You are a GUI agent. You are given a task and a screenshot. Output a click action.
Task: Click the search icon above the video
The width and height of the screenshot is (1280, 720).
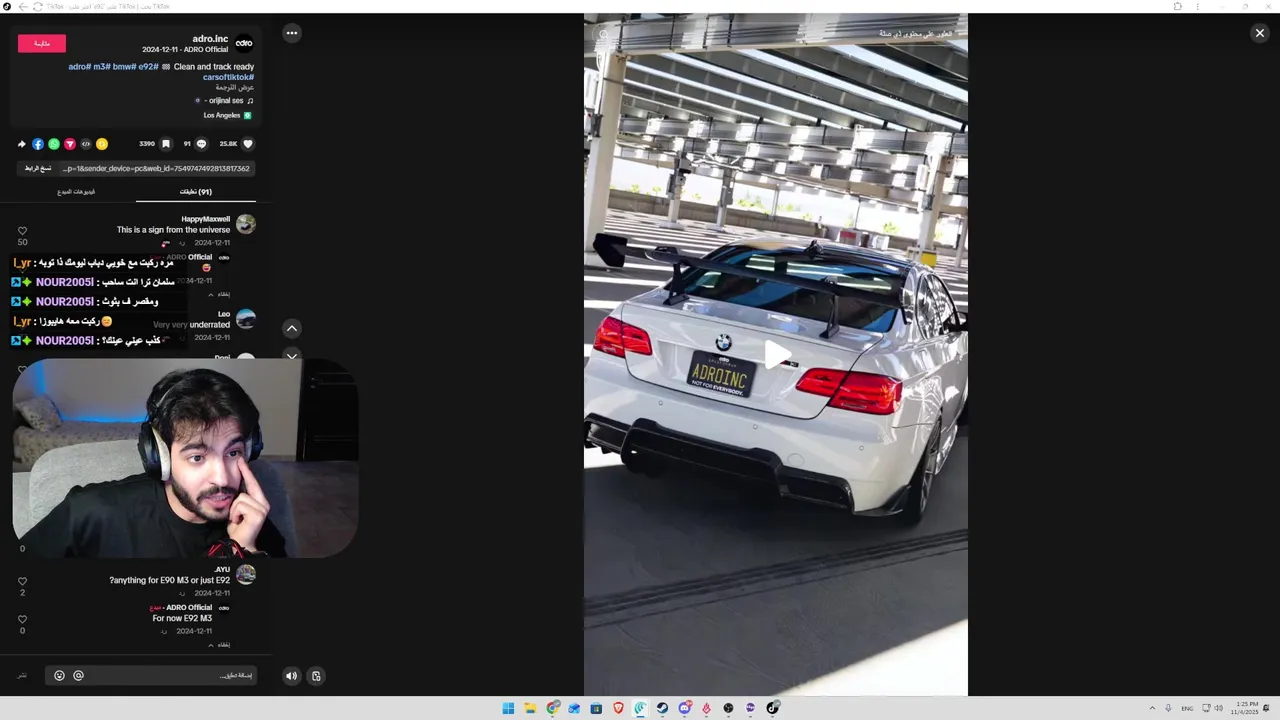point(603,34)
